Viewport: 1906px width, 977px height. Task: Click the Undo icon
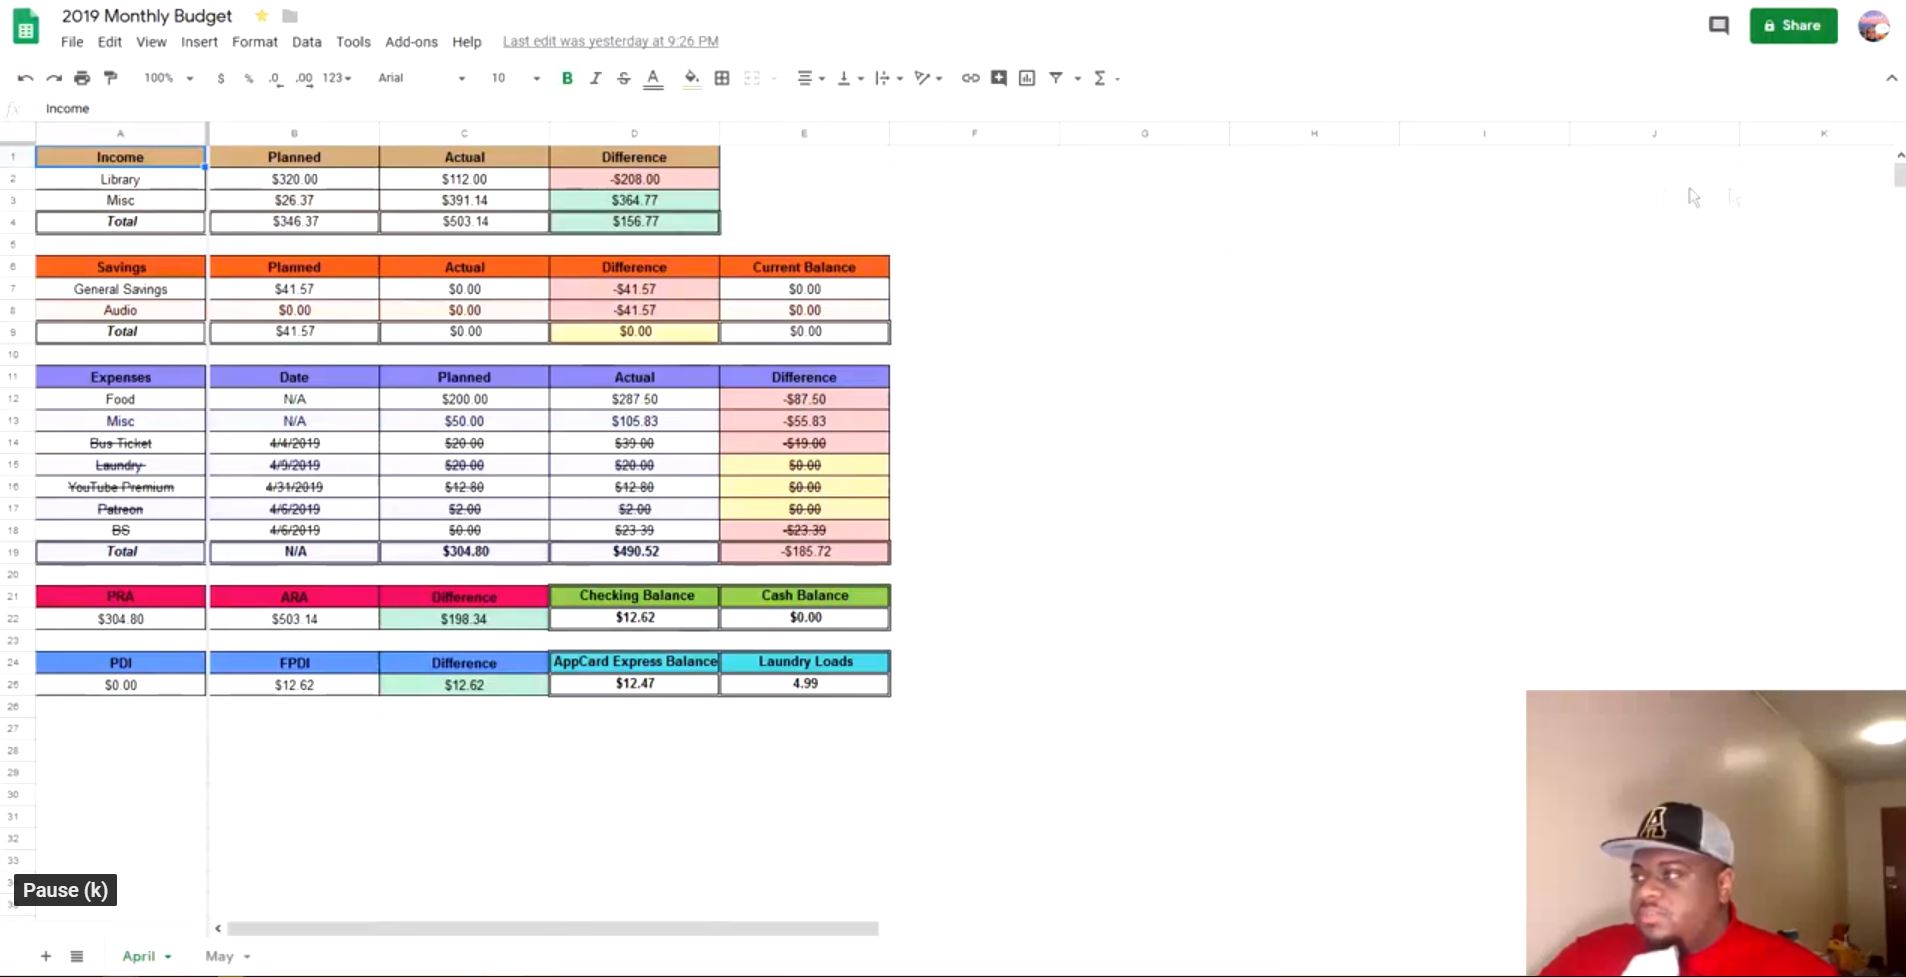(25, 78)
